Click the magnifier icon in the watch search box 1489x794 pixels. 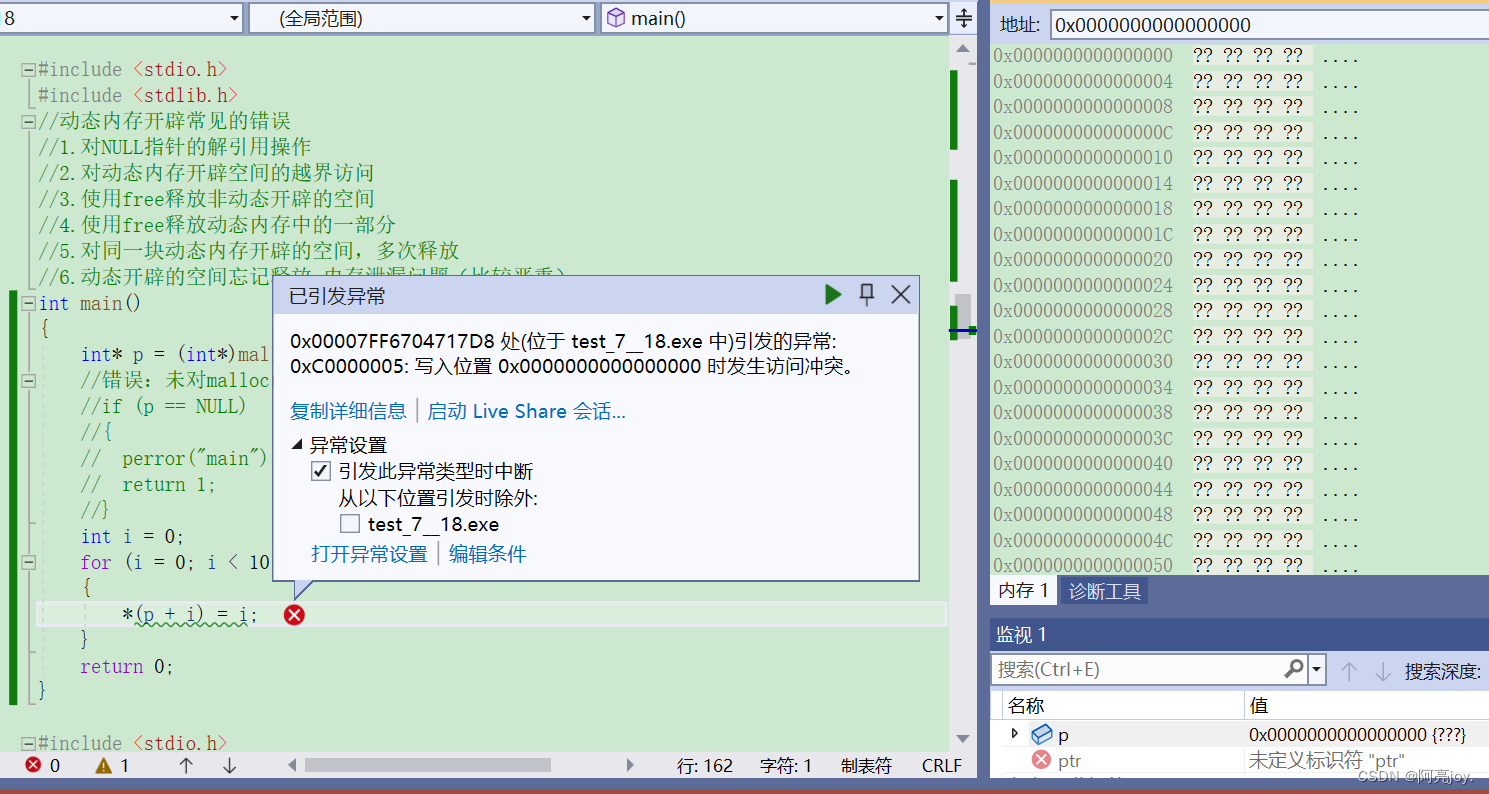point(1294,669)
